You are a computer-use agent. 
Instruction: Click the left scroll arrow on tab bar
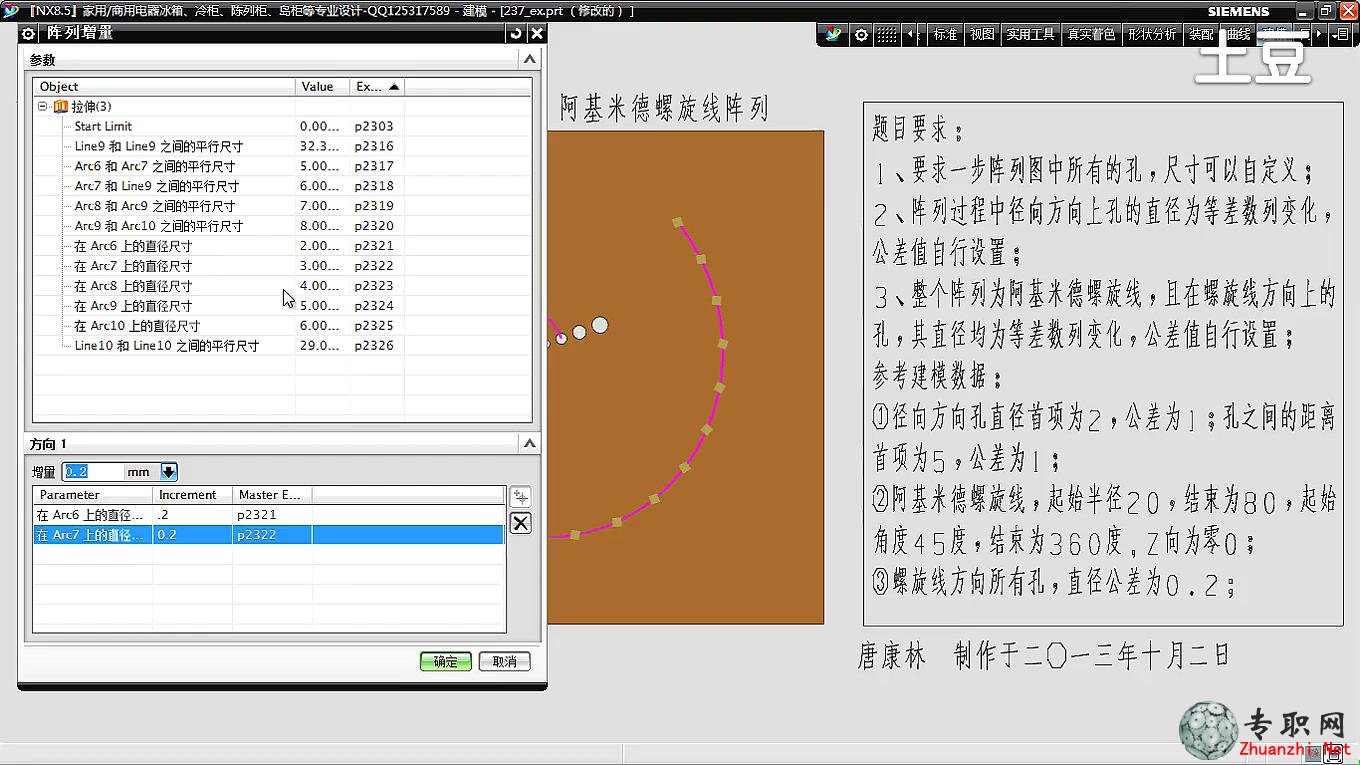[912, 34]
